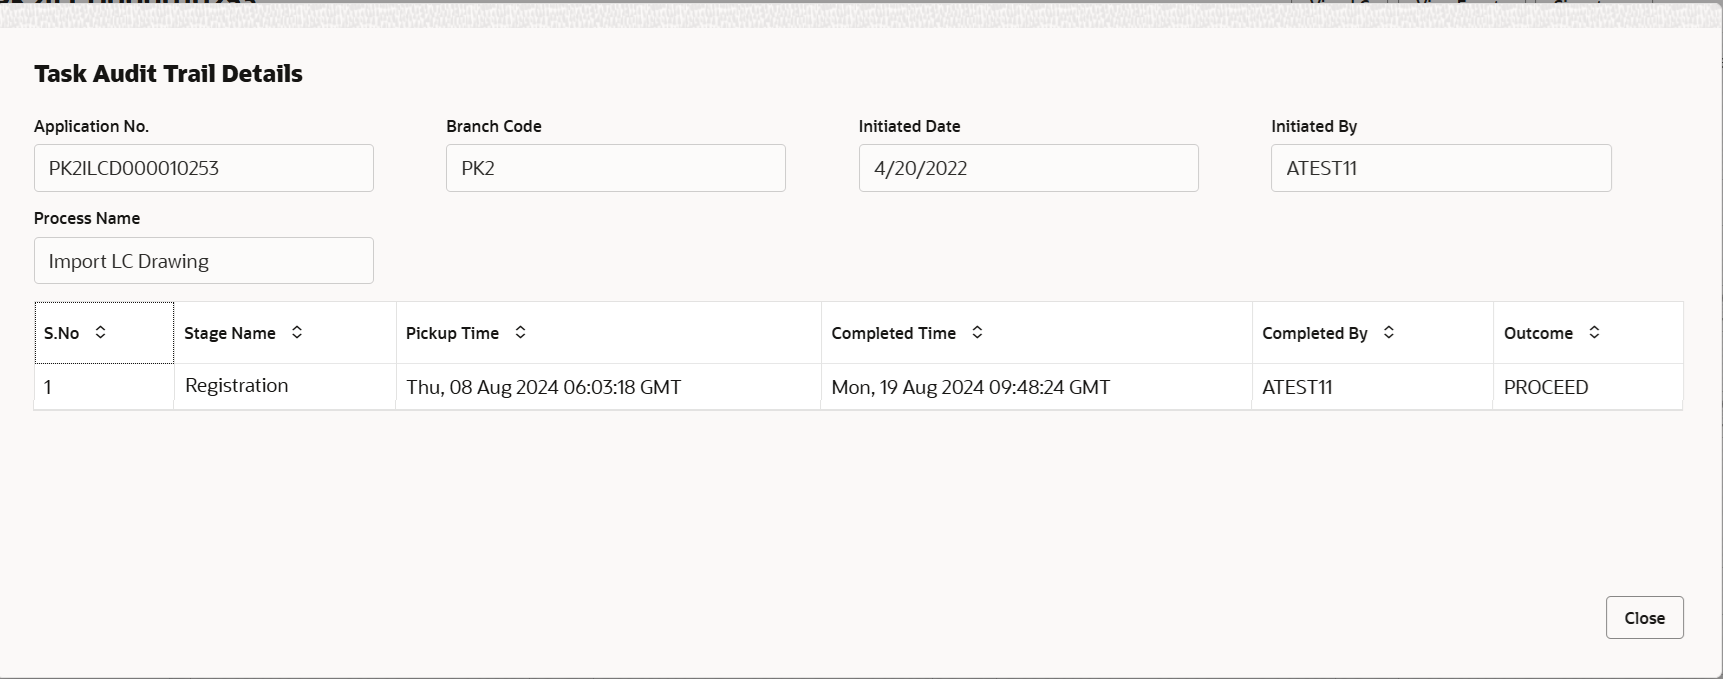Select the Stage Name column header
The height and width of the screenshot is (679, 1723).
[x=285, y=333]
